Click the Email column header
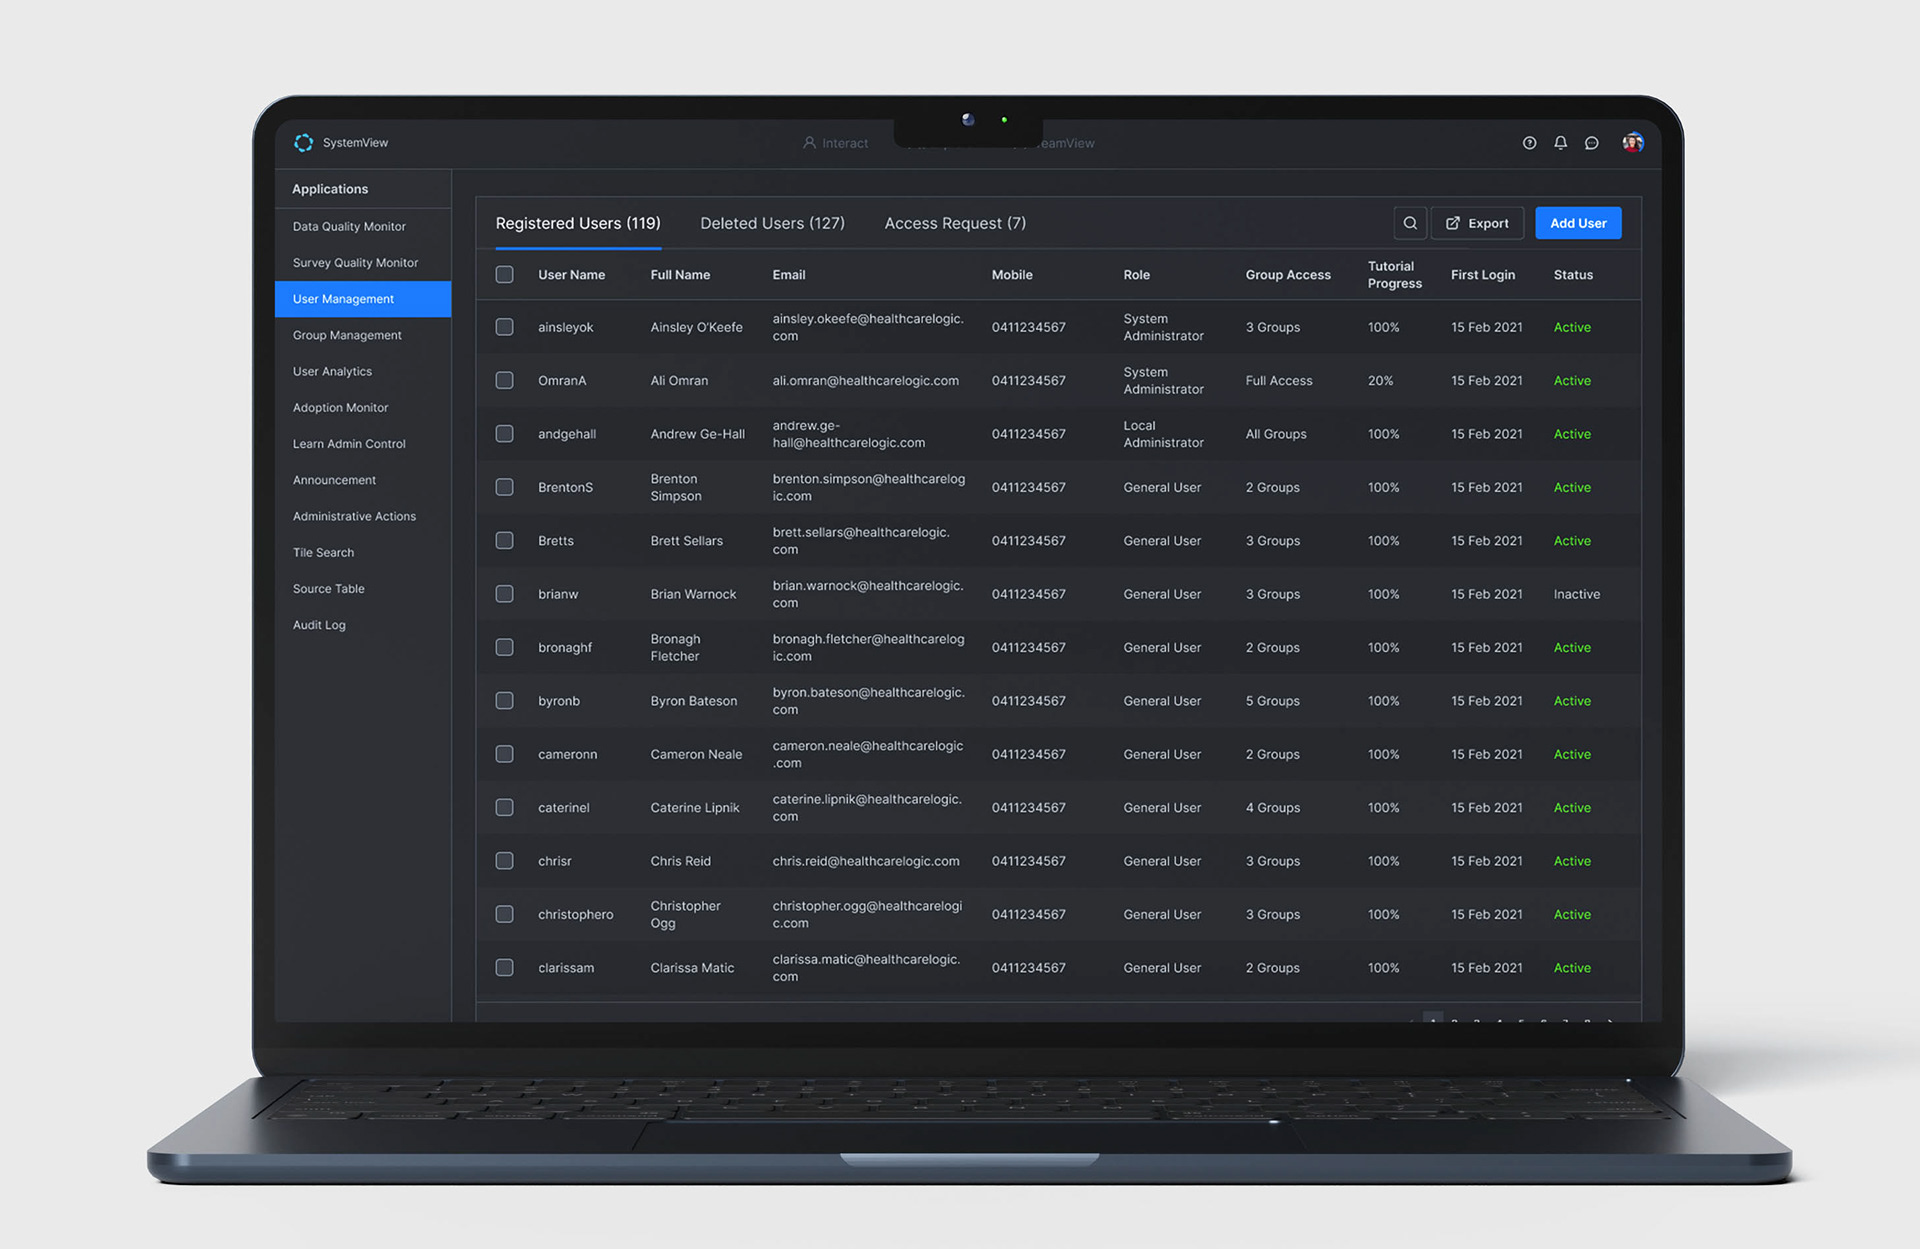1920x1249 pixels. point(789,274)
